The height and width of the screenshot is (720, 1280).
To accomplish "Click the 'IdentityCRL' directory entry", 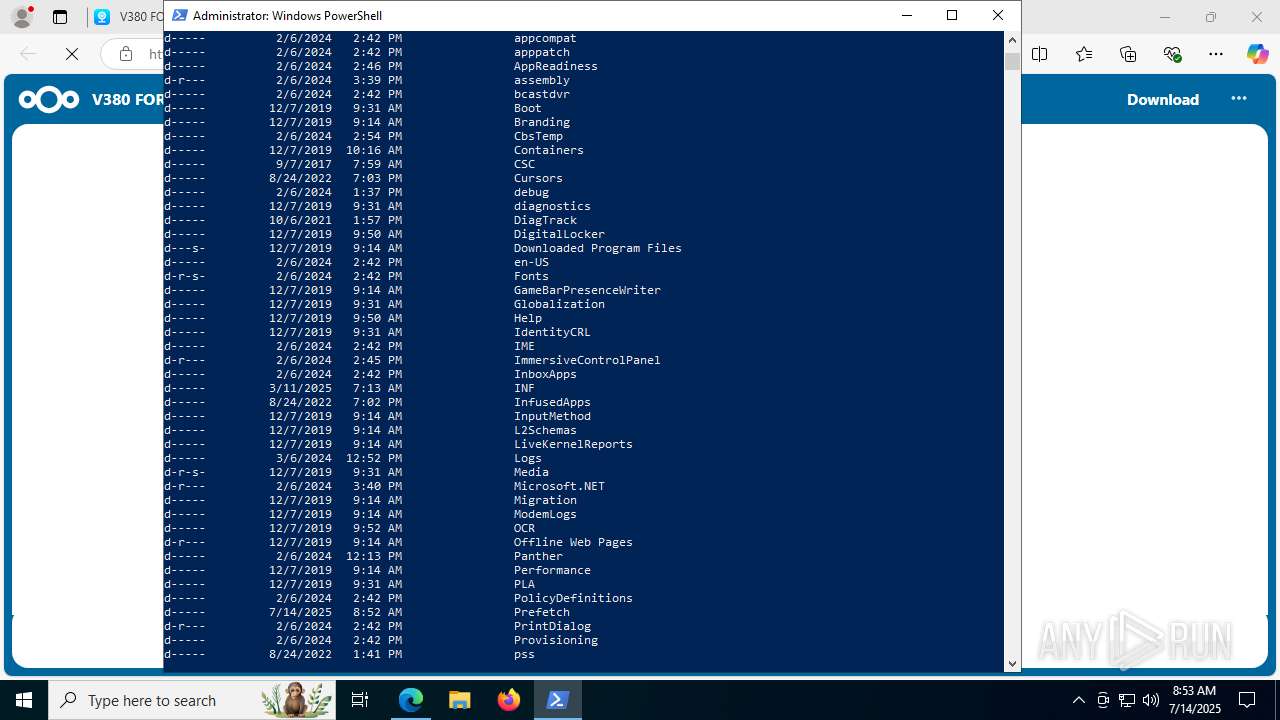I will (x=552, y=332).
